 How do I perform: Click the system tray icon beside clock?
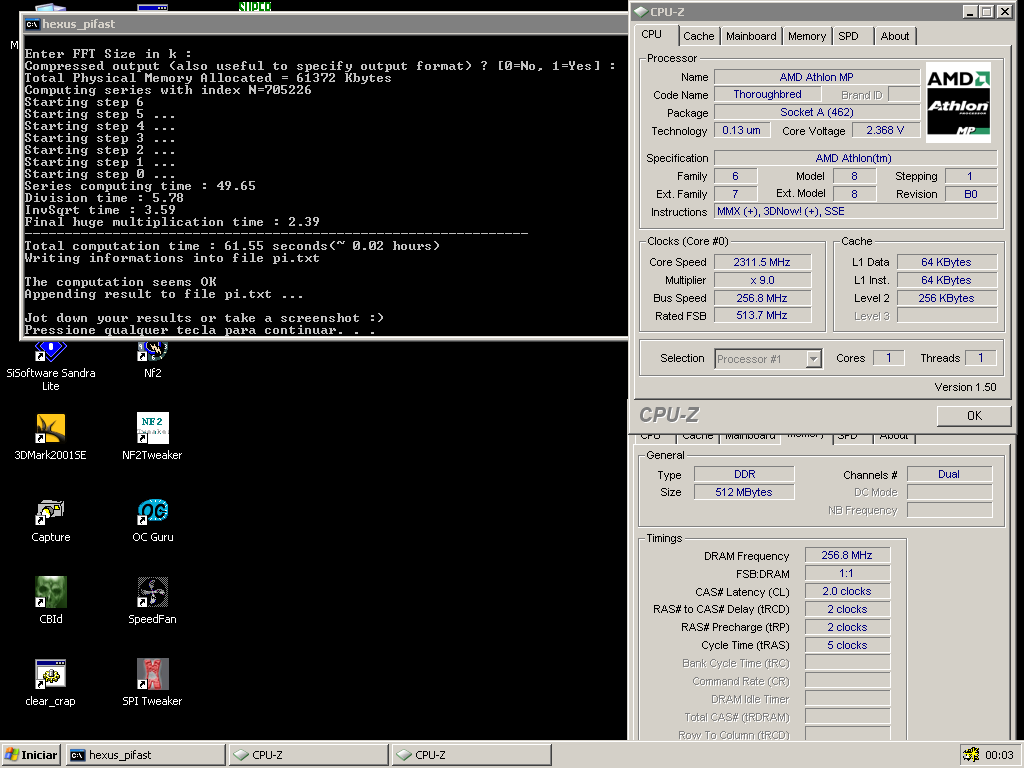(x=970, y=755)
